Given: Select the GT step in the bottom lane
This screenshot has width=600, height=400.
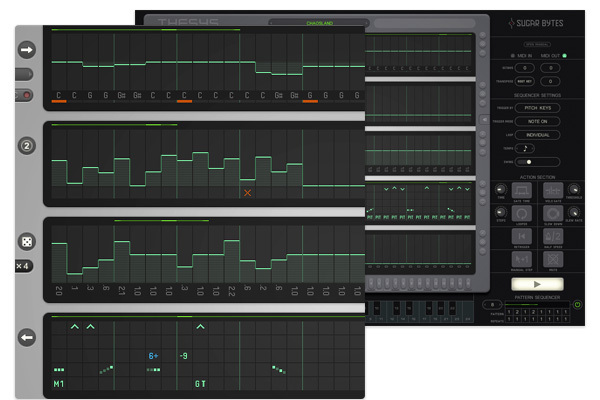Looking at the screenshot, I should 200,384.
